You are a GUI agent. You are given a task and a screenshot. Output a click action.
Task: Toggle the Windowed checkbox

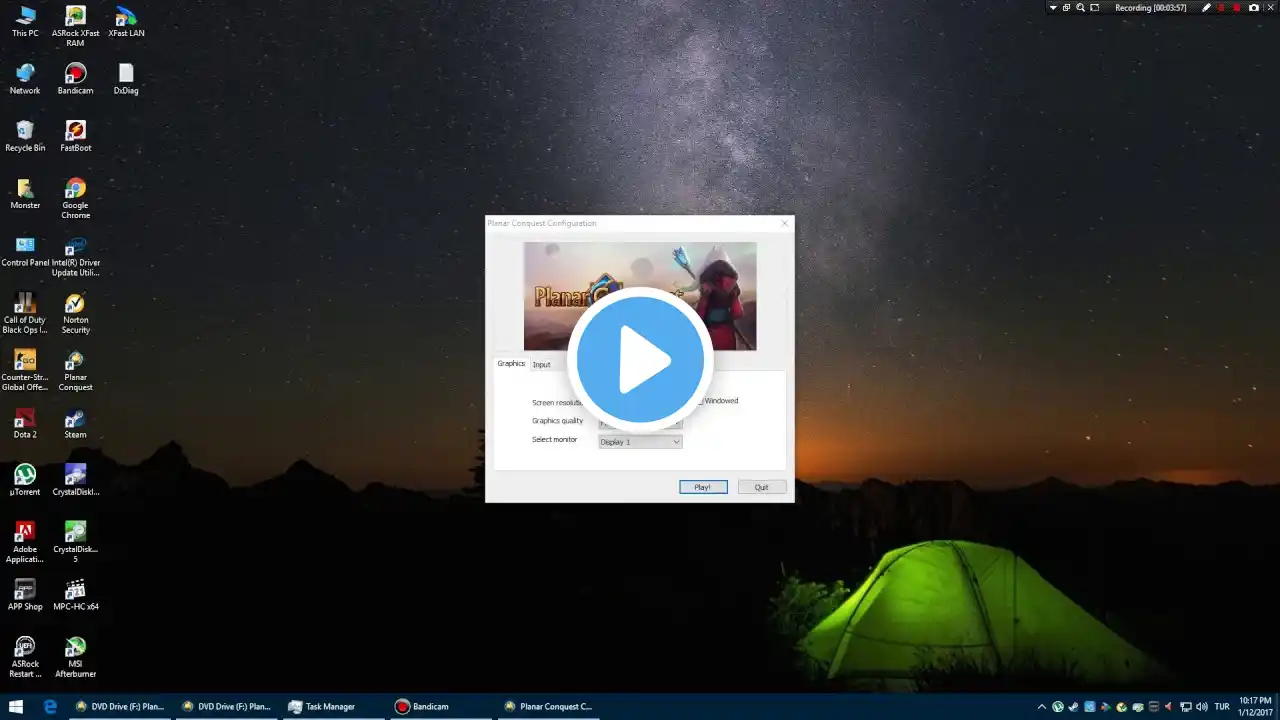[x=701, y=401]
